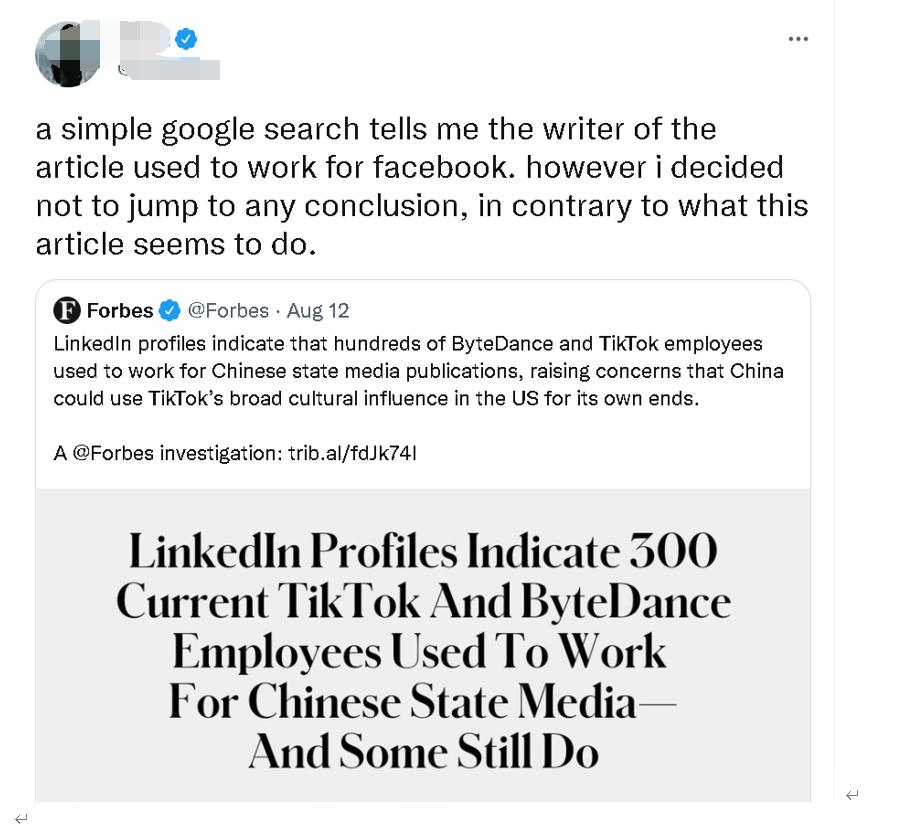The width and height of the screenshot is (899, 835).
Task: Click the article headline preview image
Action: point(423,644)
